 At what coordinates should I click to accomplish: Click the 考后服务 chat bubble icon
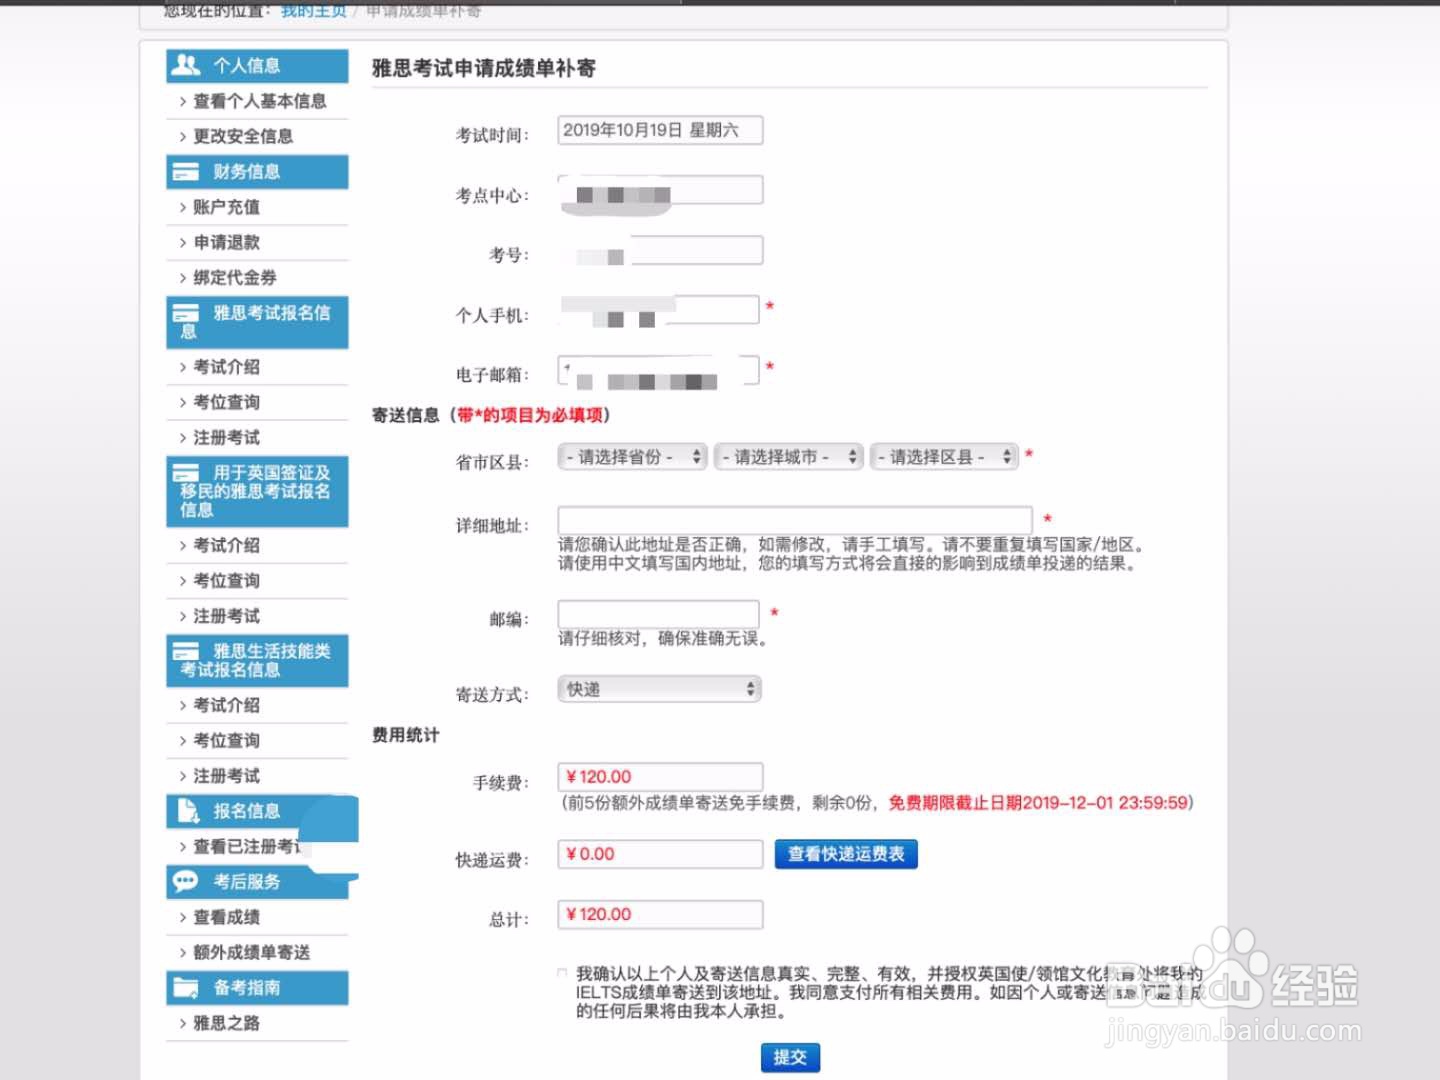point(186,881)
